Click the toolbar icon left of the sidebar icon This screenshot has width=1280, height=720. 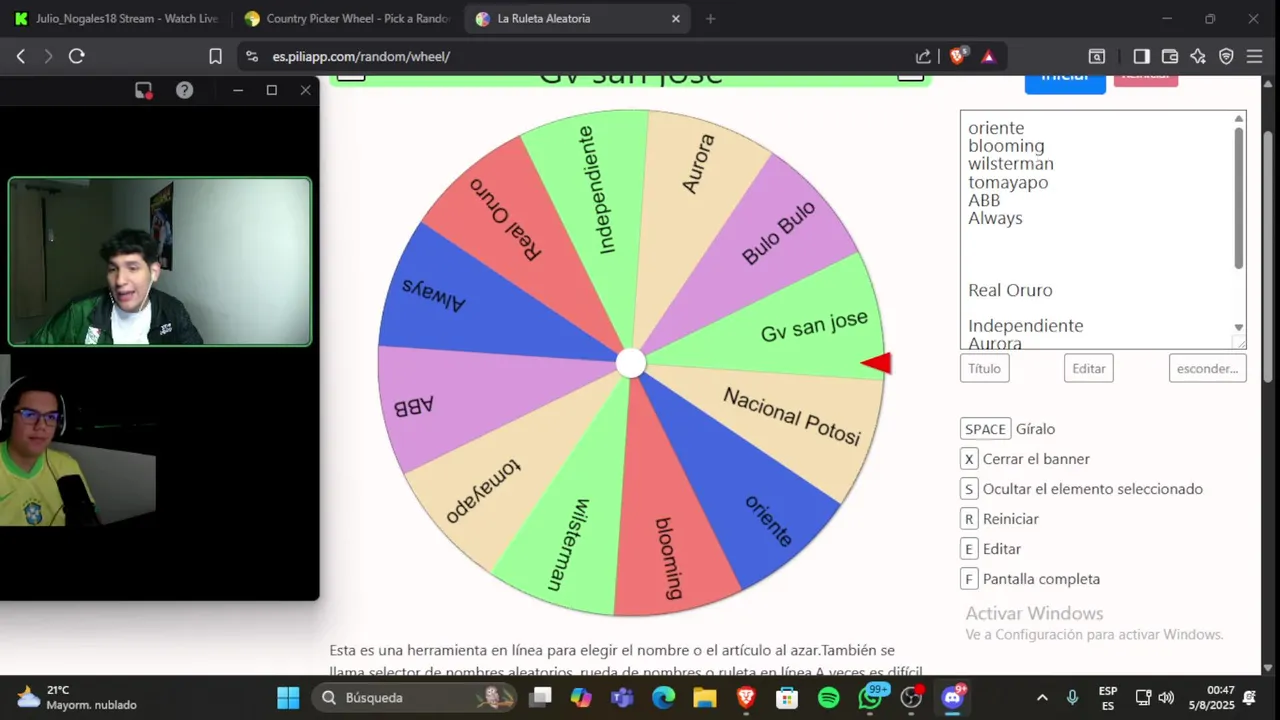(1097, 57)
